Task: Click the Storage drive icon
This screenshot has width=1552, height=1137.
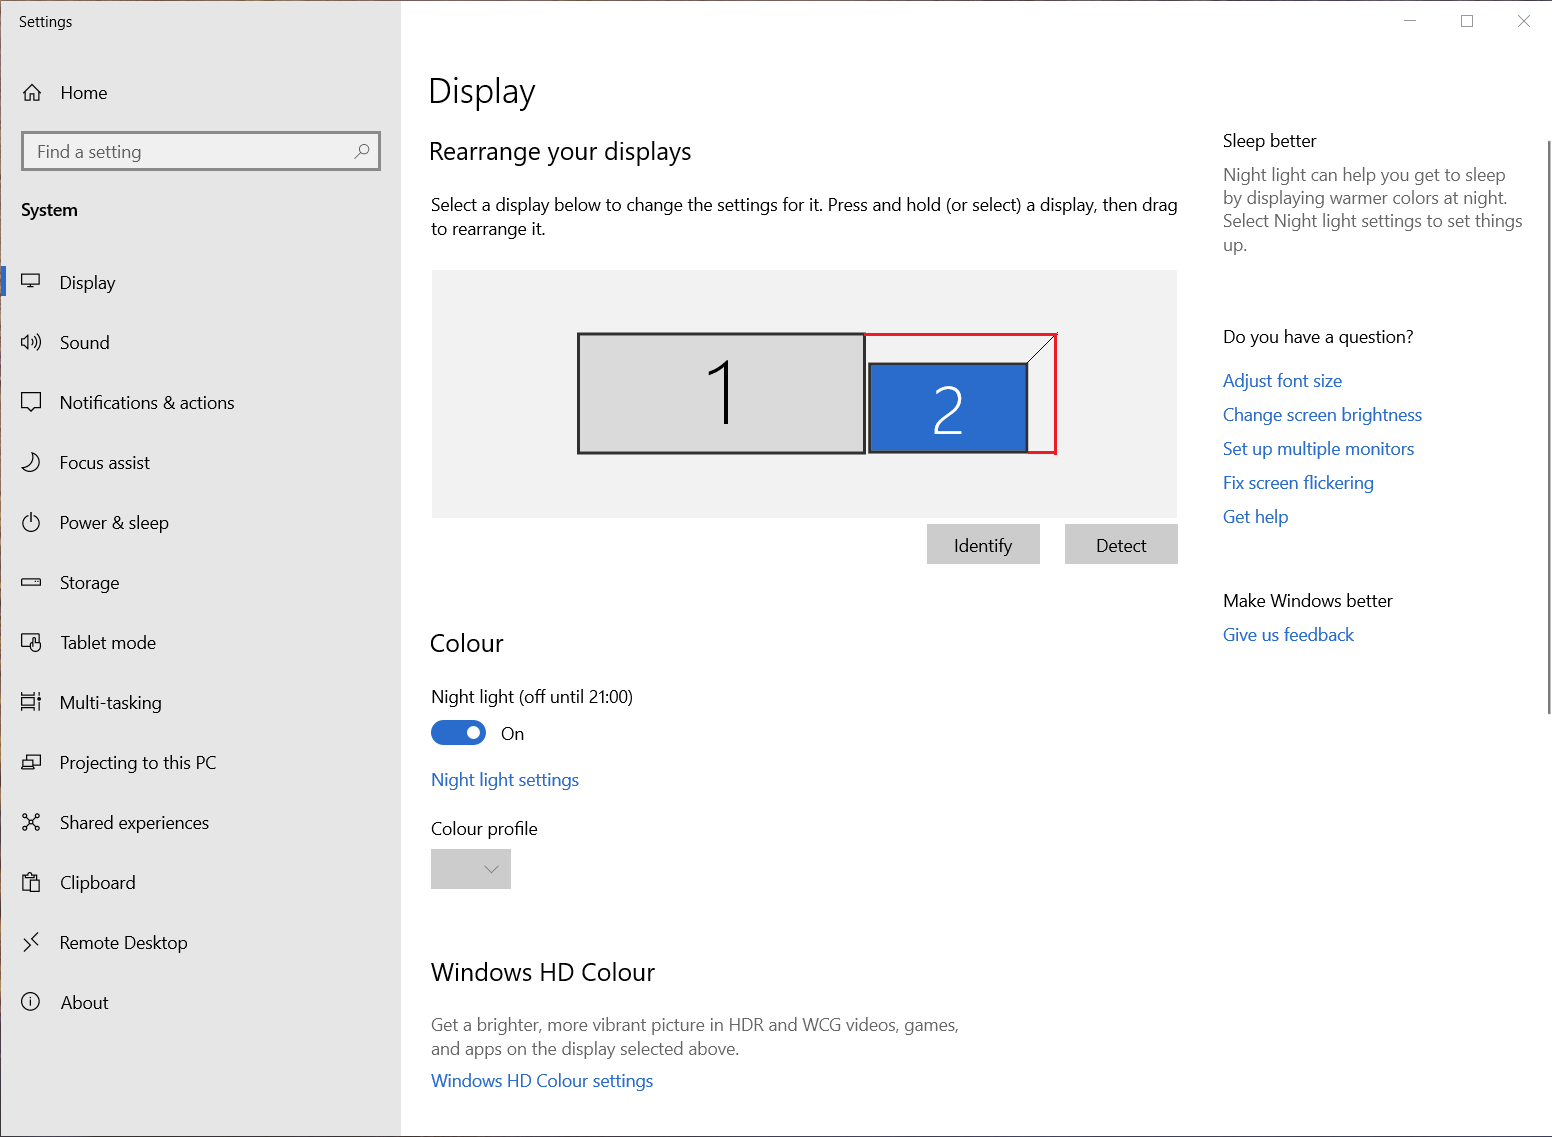Action: pos(31,582)
